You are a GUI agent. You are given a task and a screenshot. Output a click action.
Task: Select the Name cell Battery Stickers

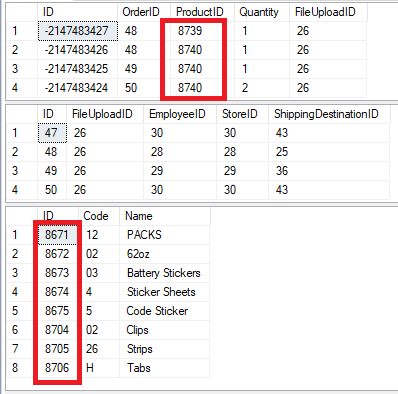(165, 273)
